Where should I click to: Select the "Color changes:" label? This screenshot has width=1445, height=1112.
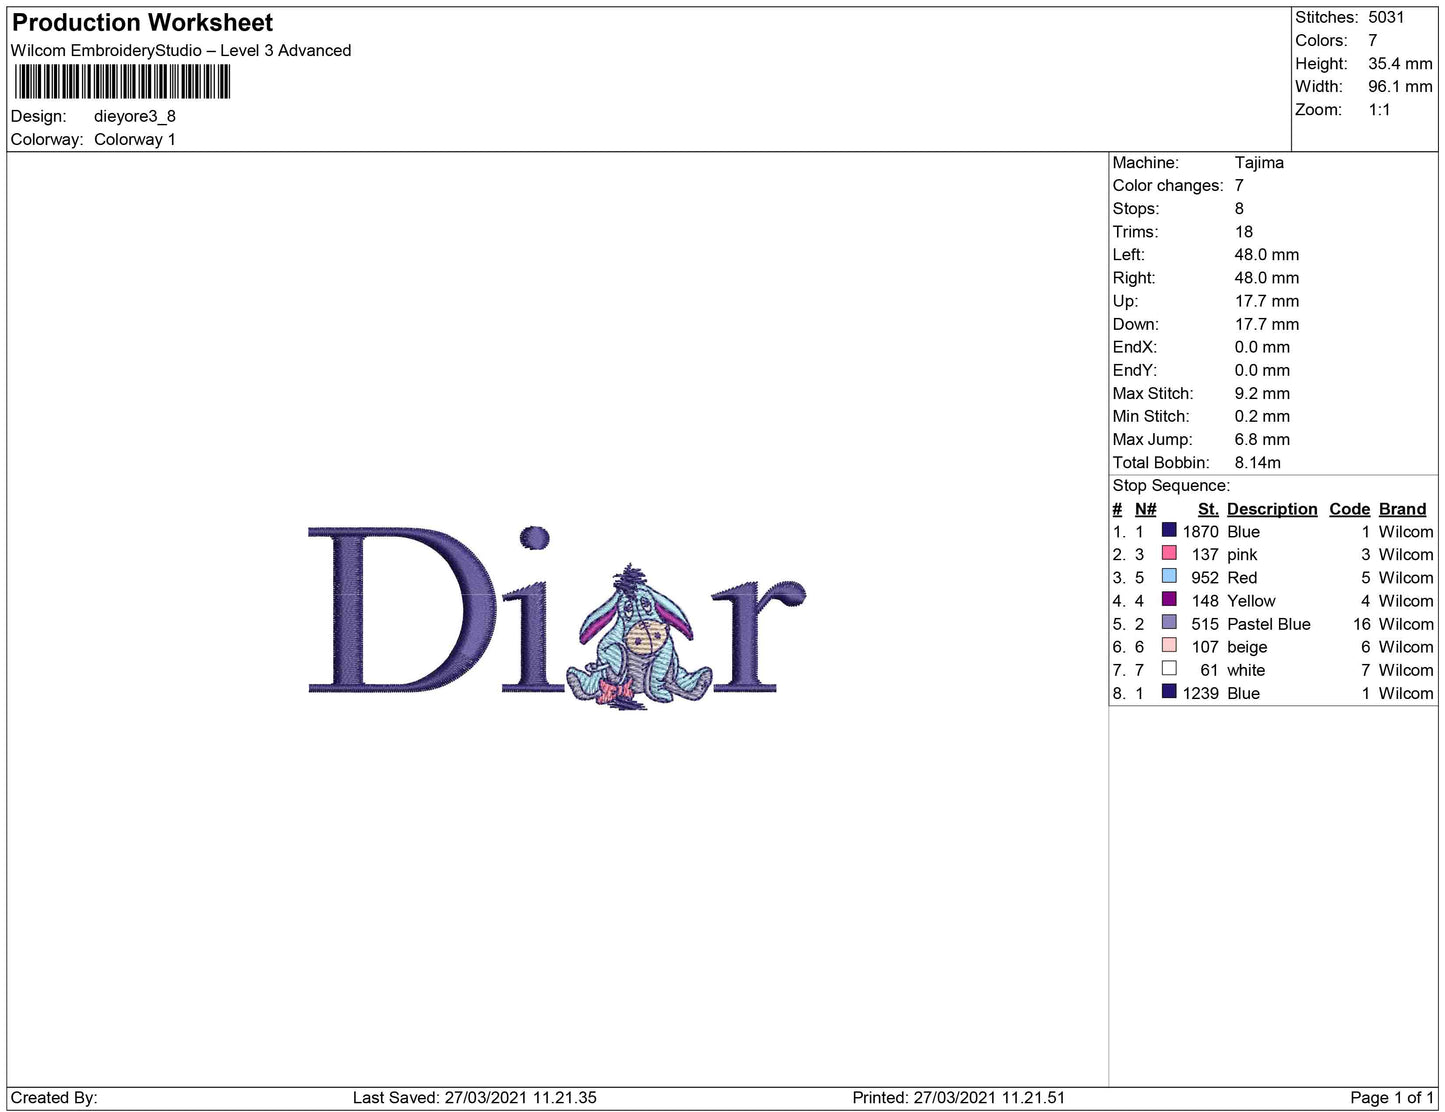[x=1168, y=186]
